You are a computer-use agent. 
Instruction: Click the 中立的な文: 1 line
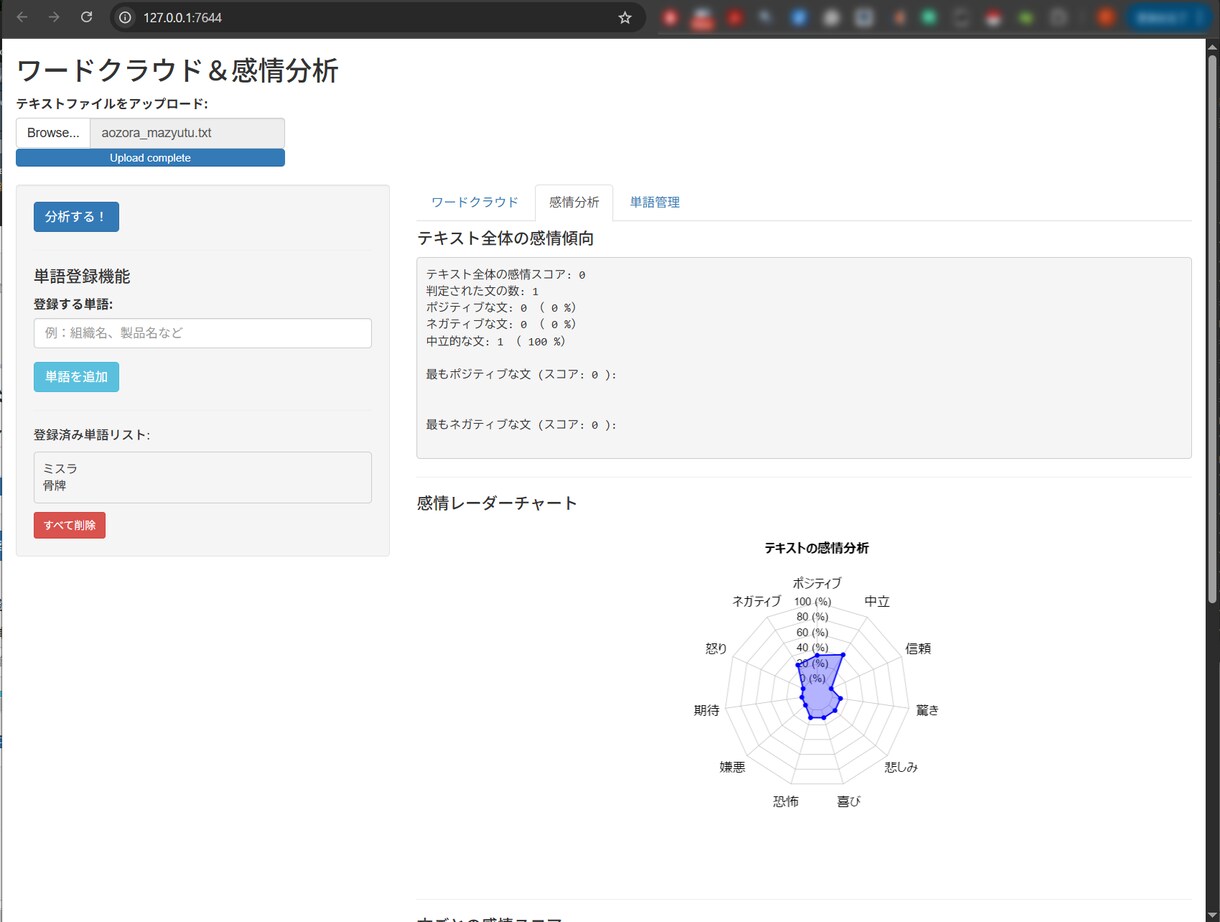point(496,342)
